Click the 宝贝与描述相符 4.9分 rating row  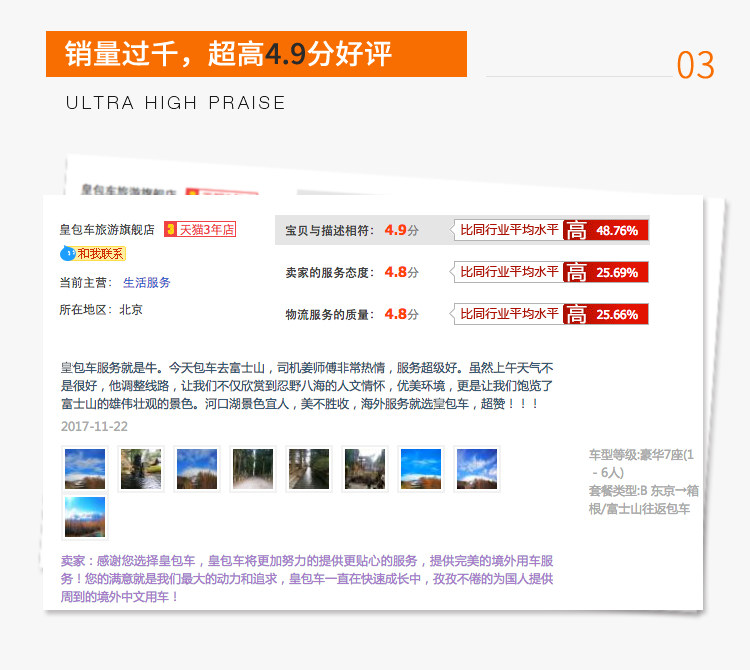pyautogui.click(x=462, y=230)
